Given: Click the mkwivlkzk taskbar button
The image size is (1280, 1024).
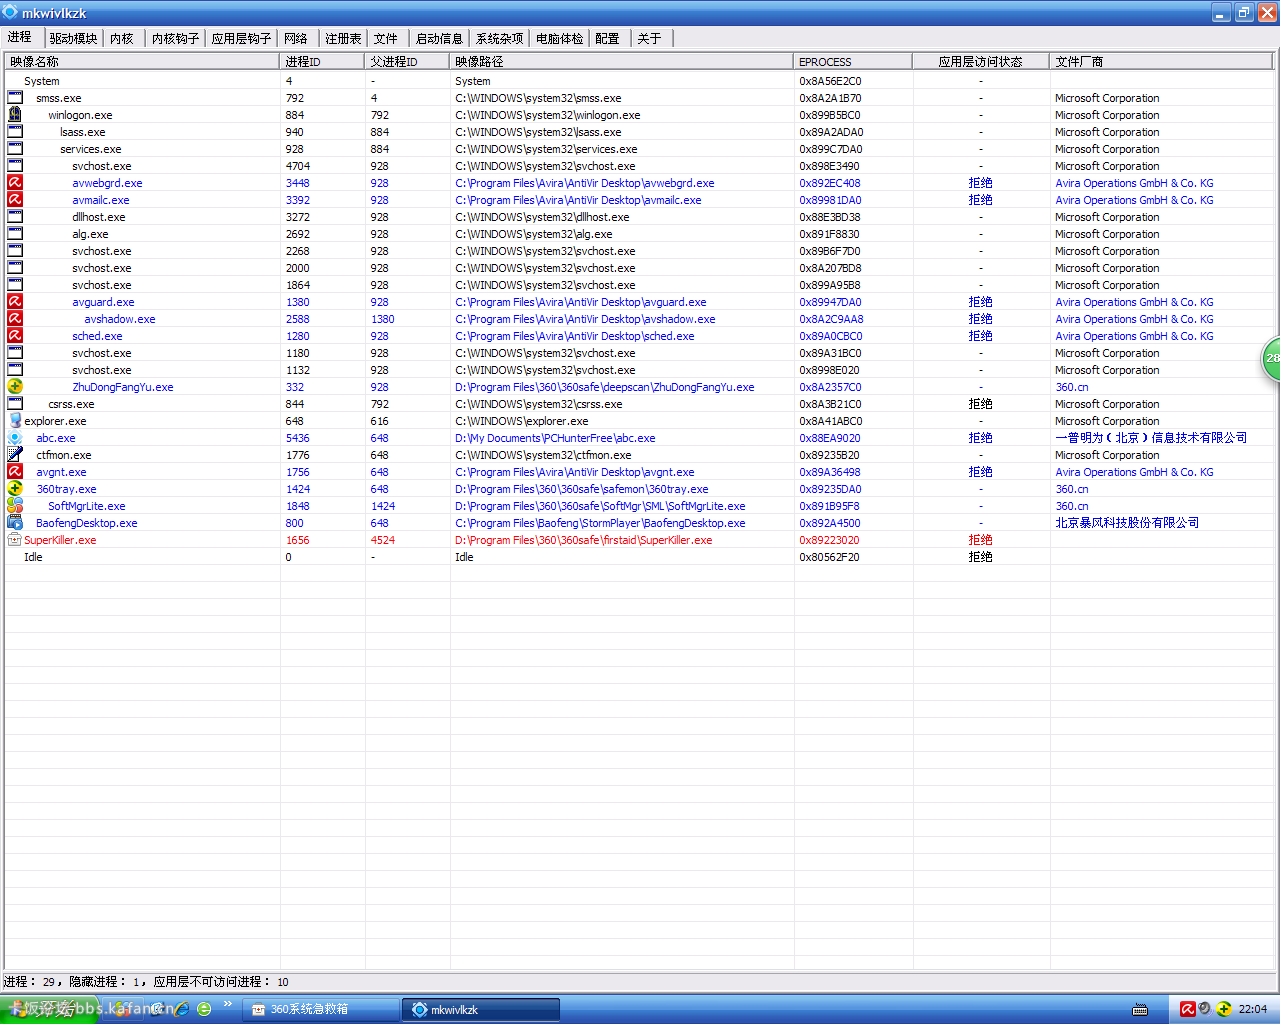Looking at the screenshot, I should pos(481,1009).
